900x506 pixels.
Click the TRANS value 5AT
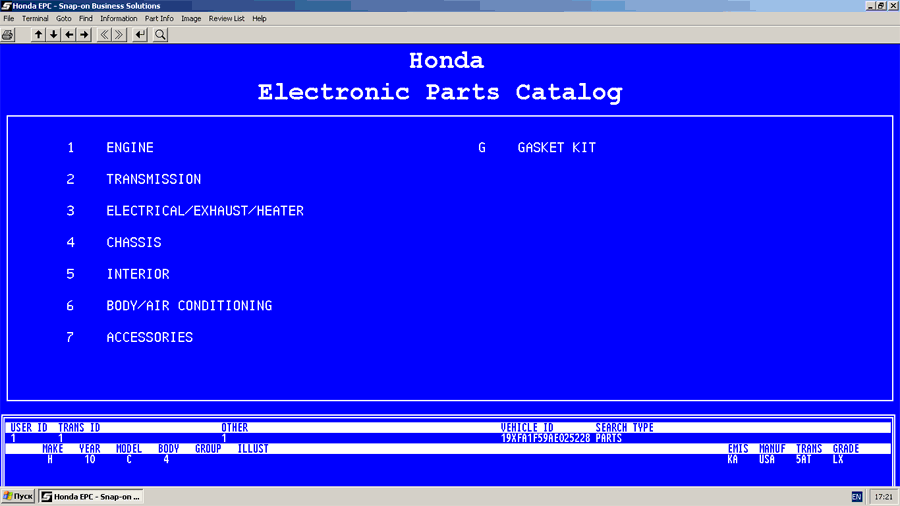point(804,460)
